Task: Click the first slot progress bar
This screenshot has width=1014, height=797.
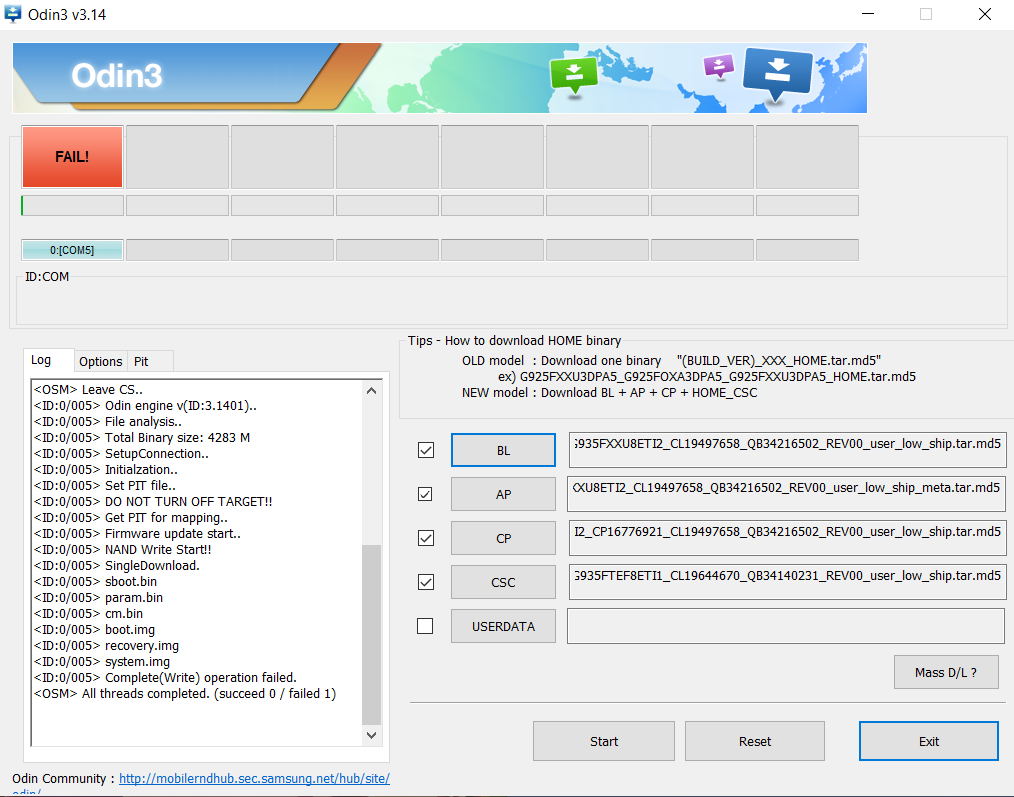Action: click(x=72, y=206)
